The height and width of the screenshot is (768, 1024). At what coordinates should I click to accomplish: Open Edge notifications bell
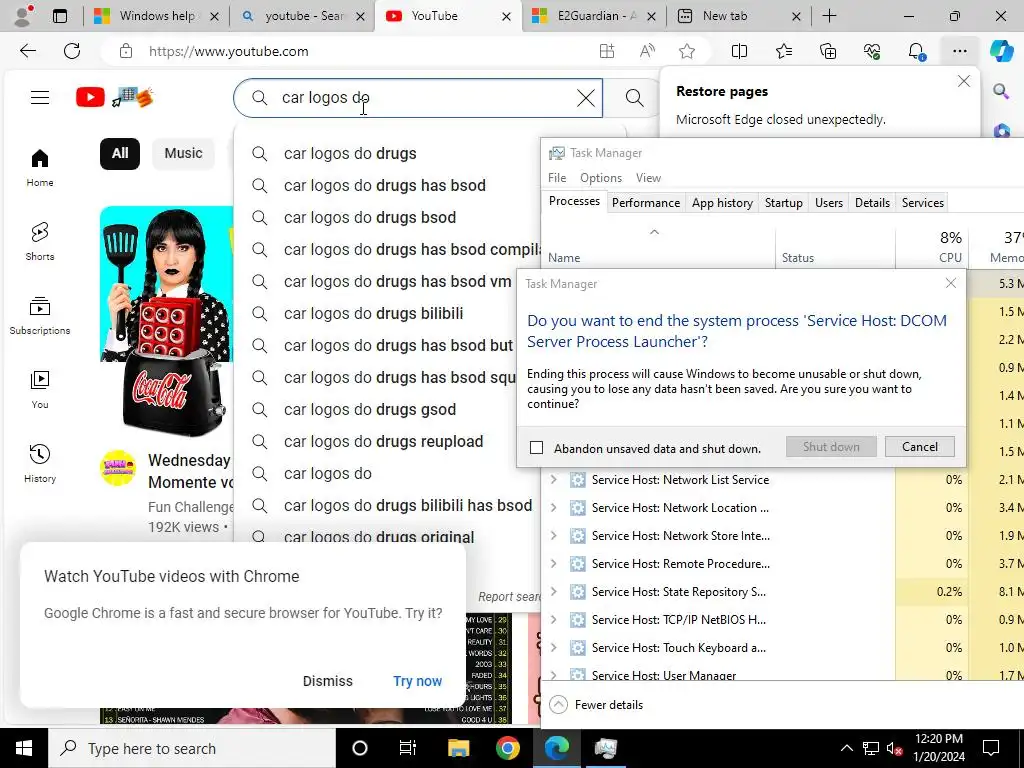point(916,51)
